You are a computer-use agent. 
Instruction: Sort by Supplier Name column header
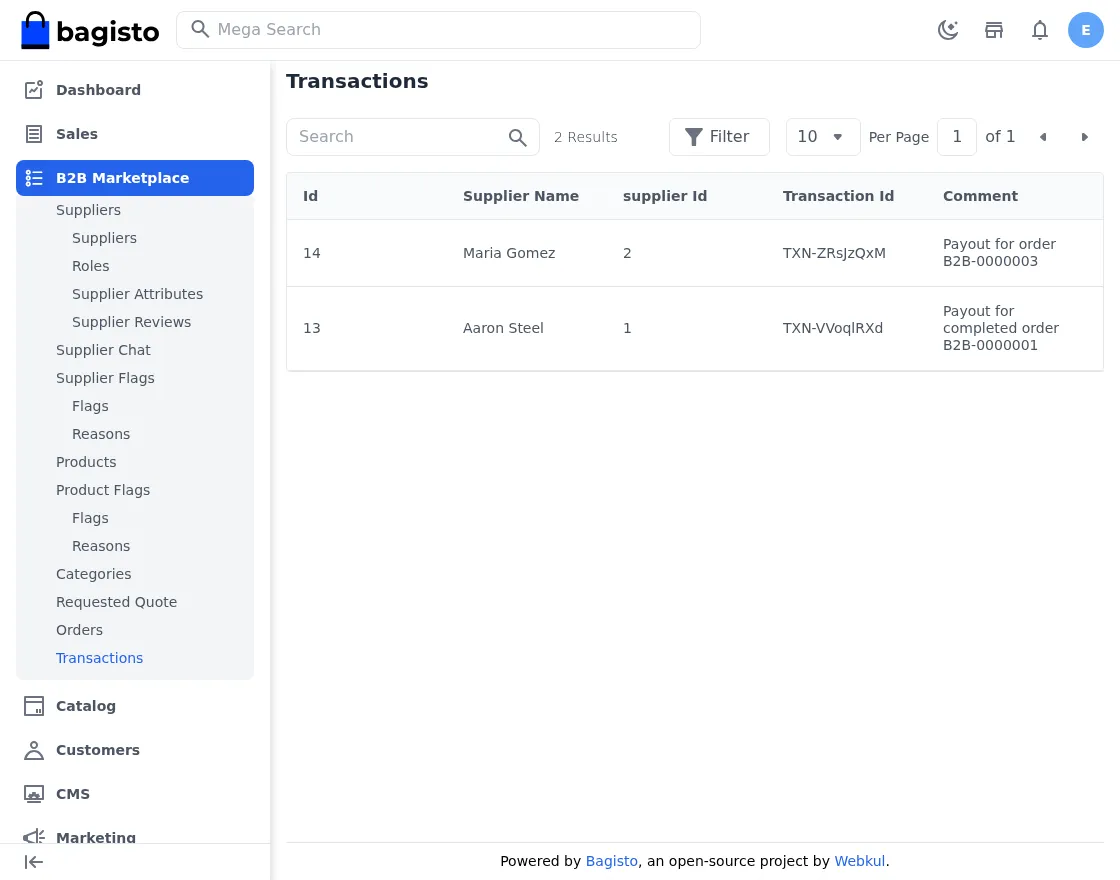521,196
